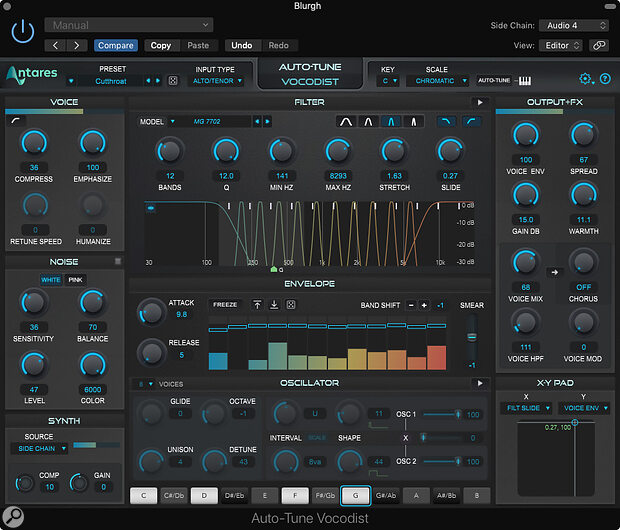Click the Copy button
The image size is (620, 530).
[x=161, y=45]
